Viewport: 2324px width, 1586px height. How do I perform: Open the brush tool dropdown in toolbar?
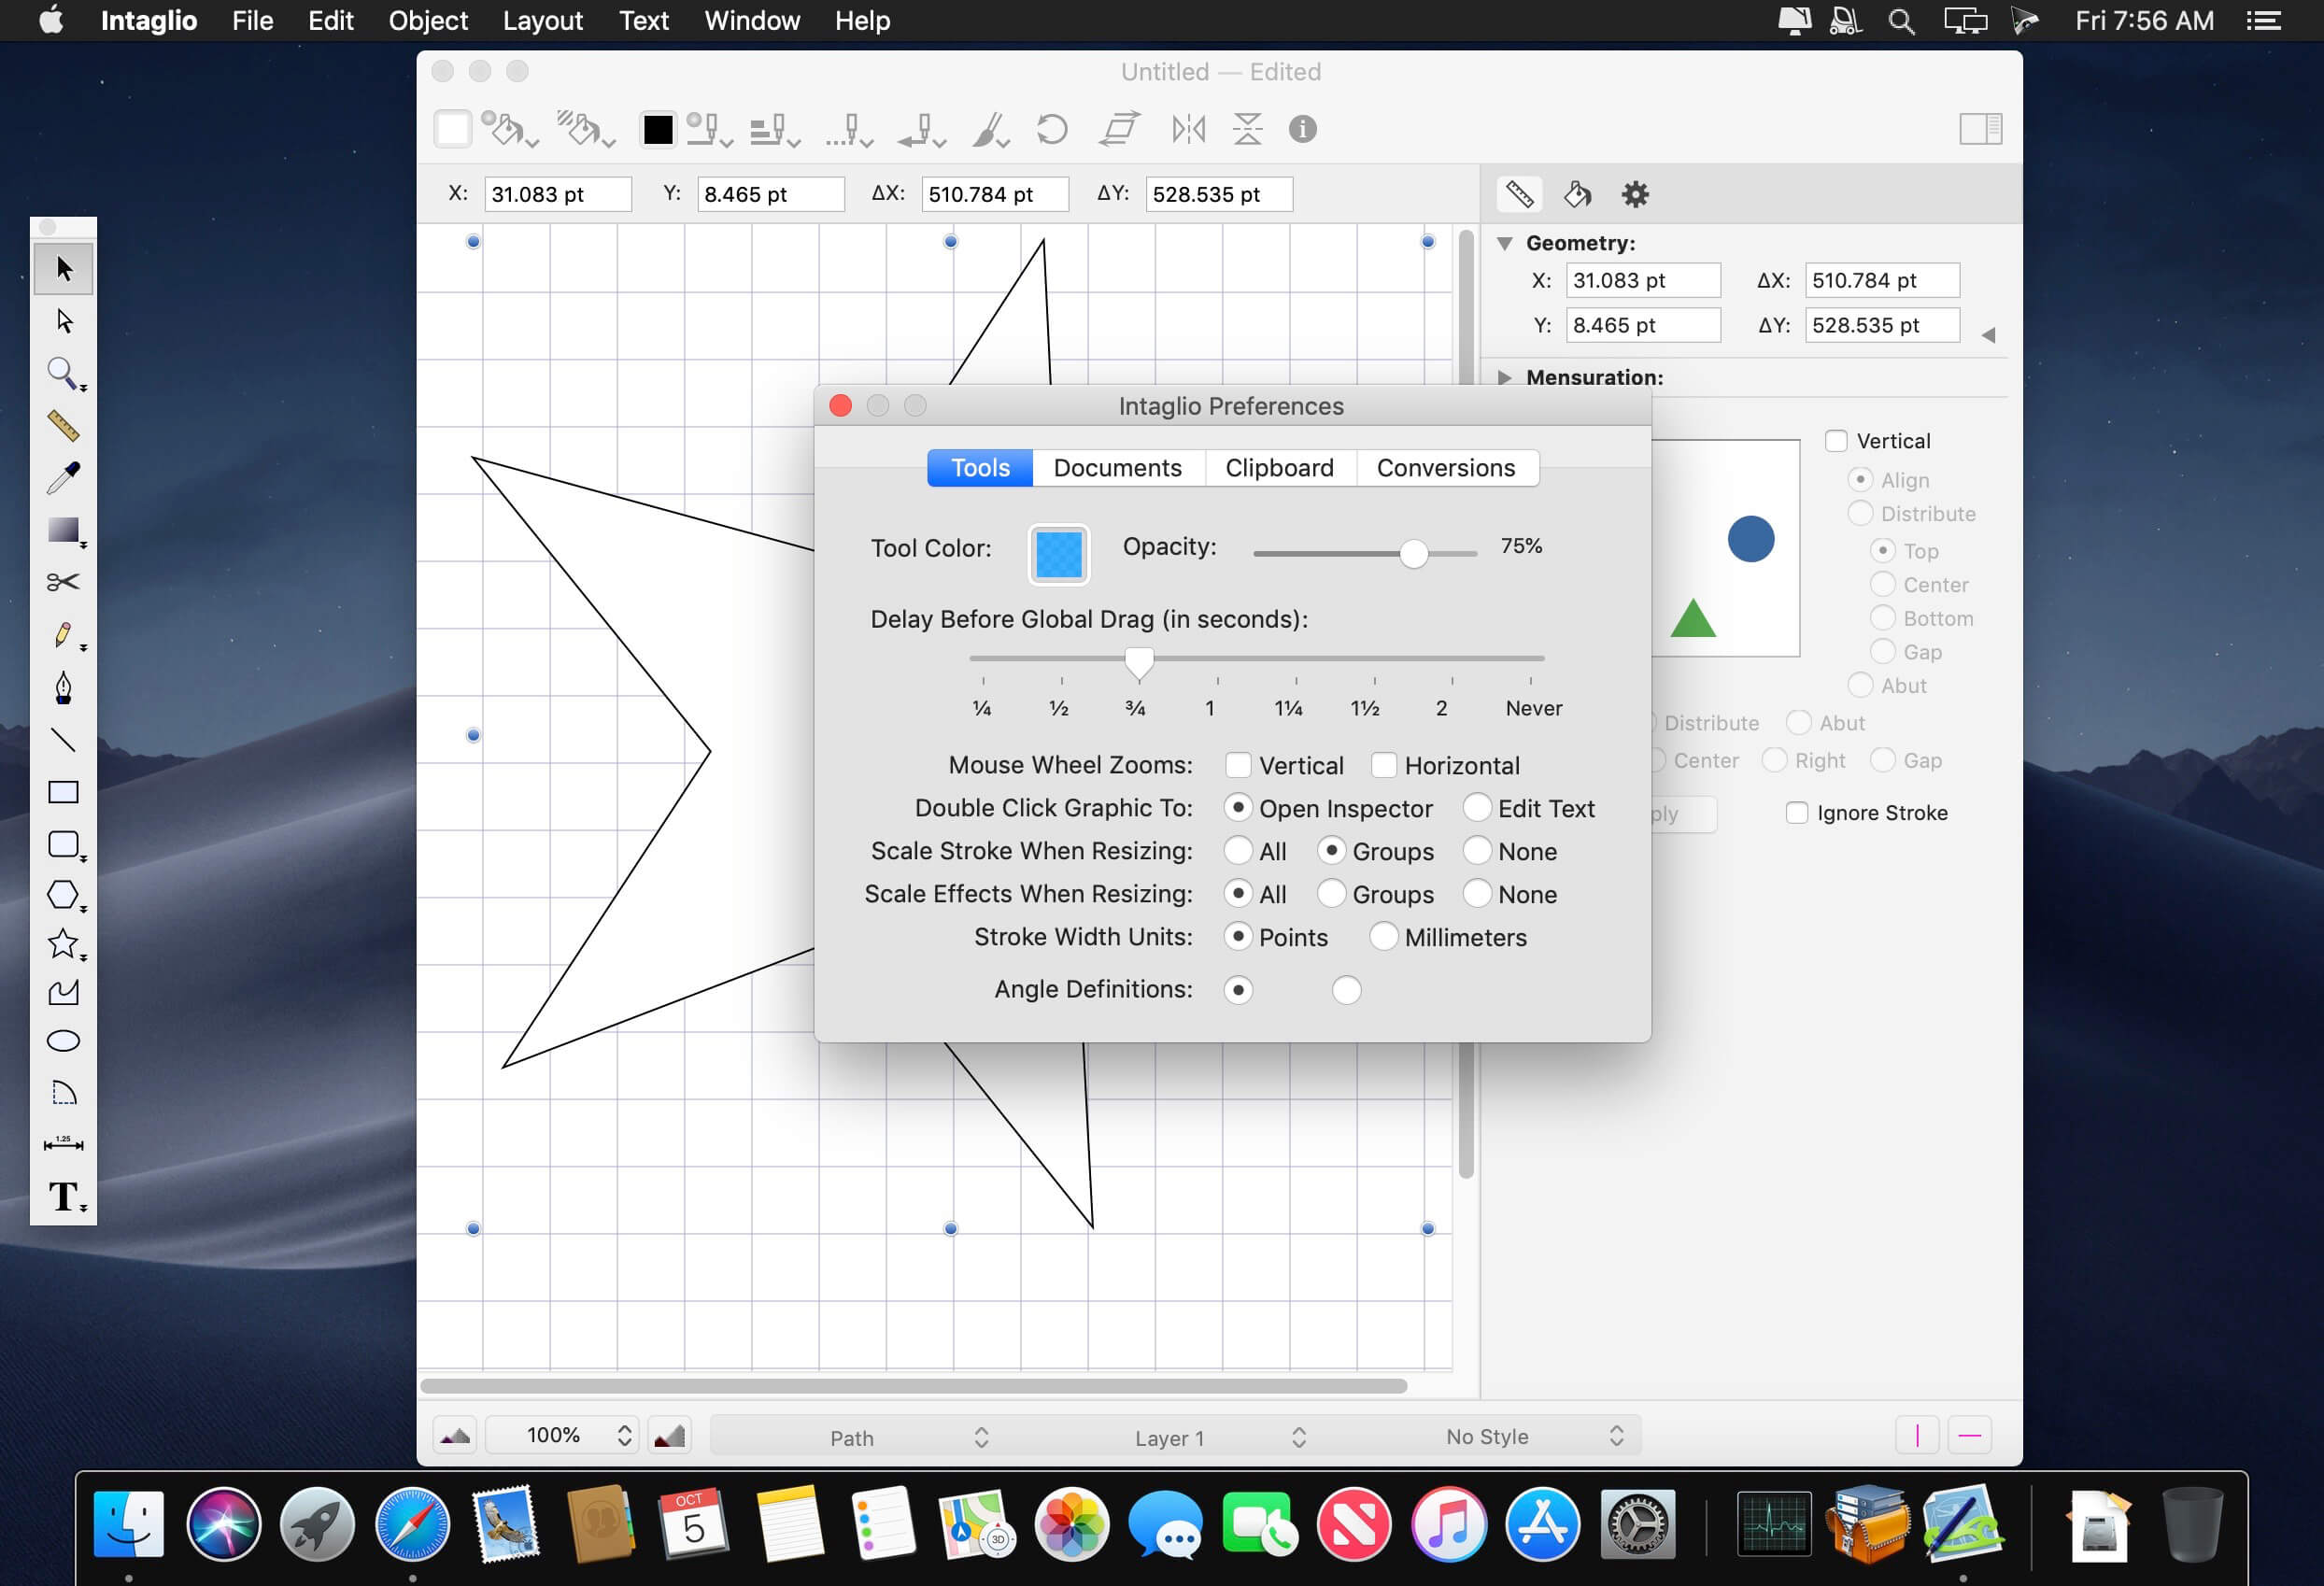991,130
